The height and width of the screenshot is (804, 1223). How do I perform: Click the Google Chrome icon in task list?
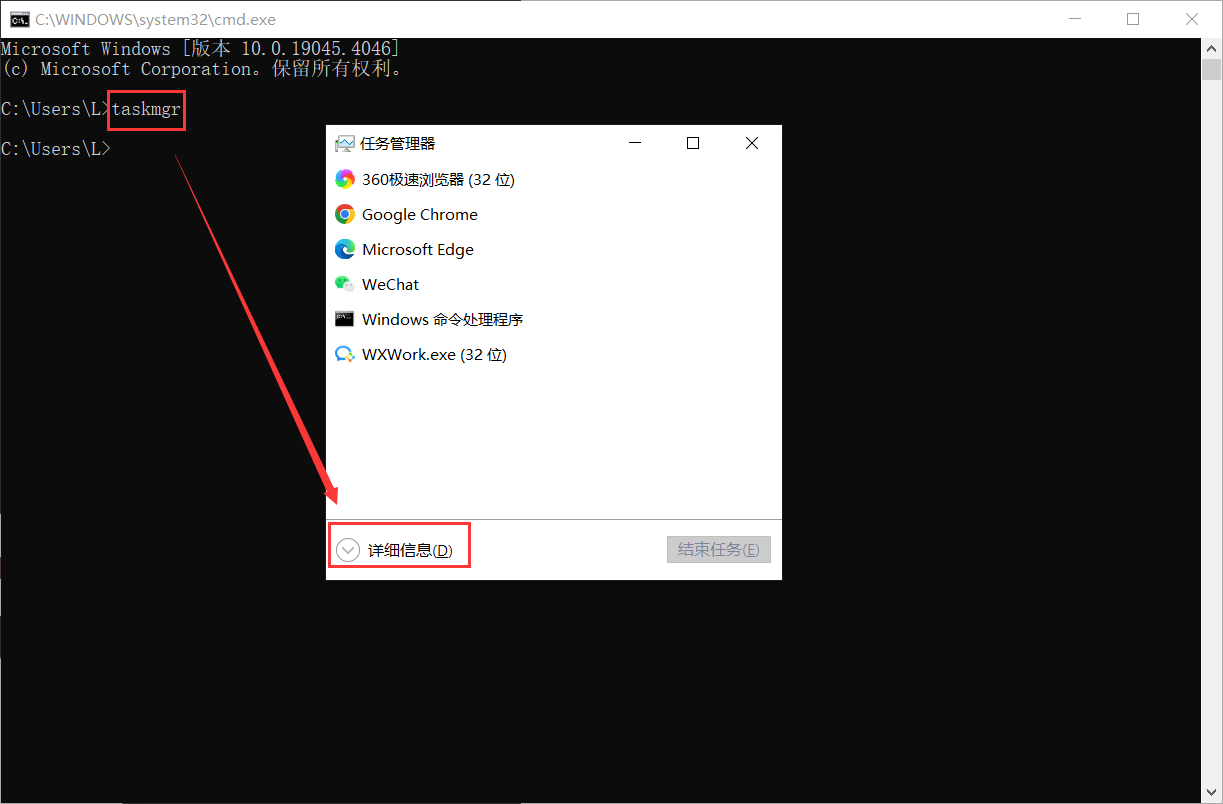345,214
